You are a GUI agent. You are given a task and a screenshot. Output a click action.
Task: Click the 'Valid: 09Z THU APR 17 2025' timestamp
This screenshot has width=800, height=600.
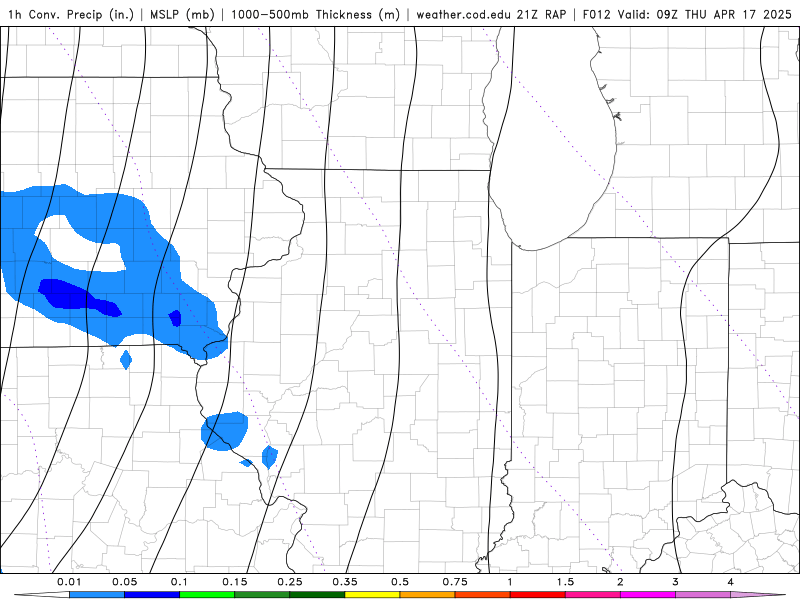[705, 14]
